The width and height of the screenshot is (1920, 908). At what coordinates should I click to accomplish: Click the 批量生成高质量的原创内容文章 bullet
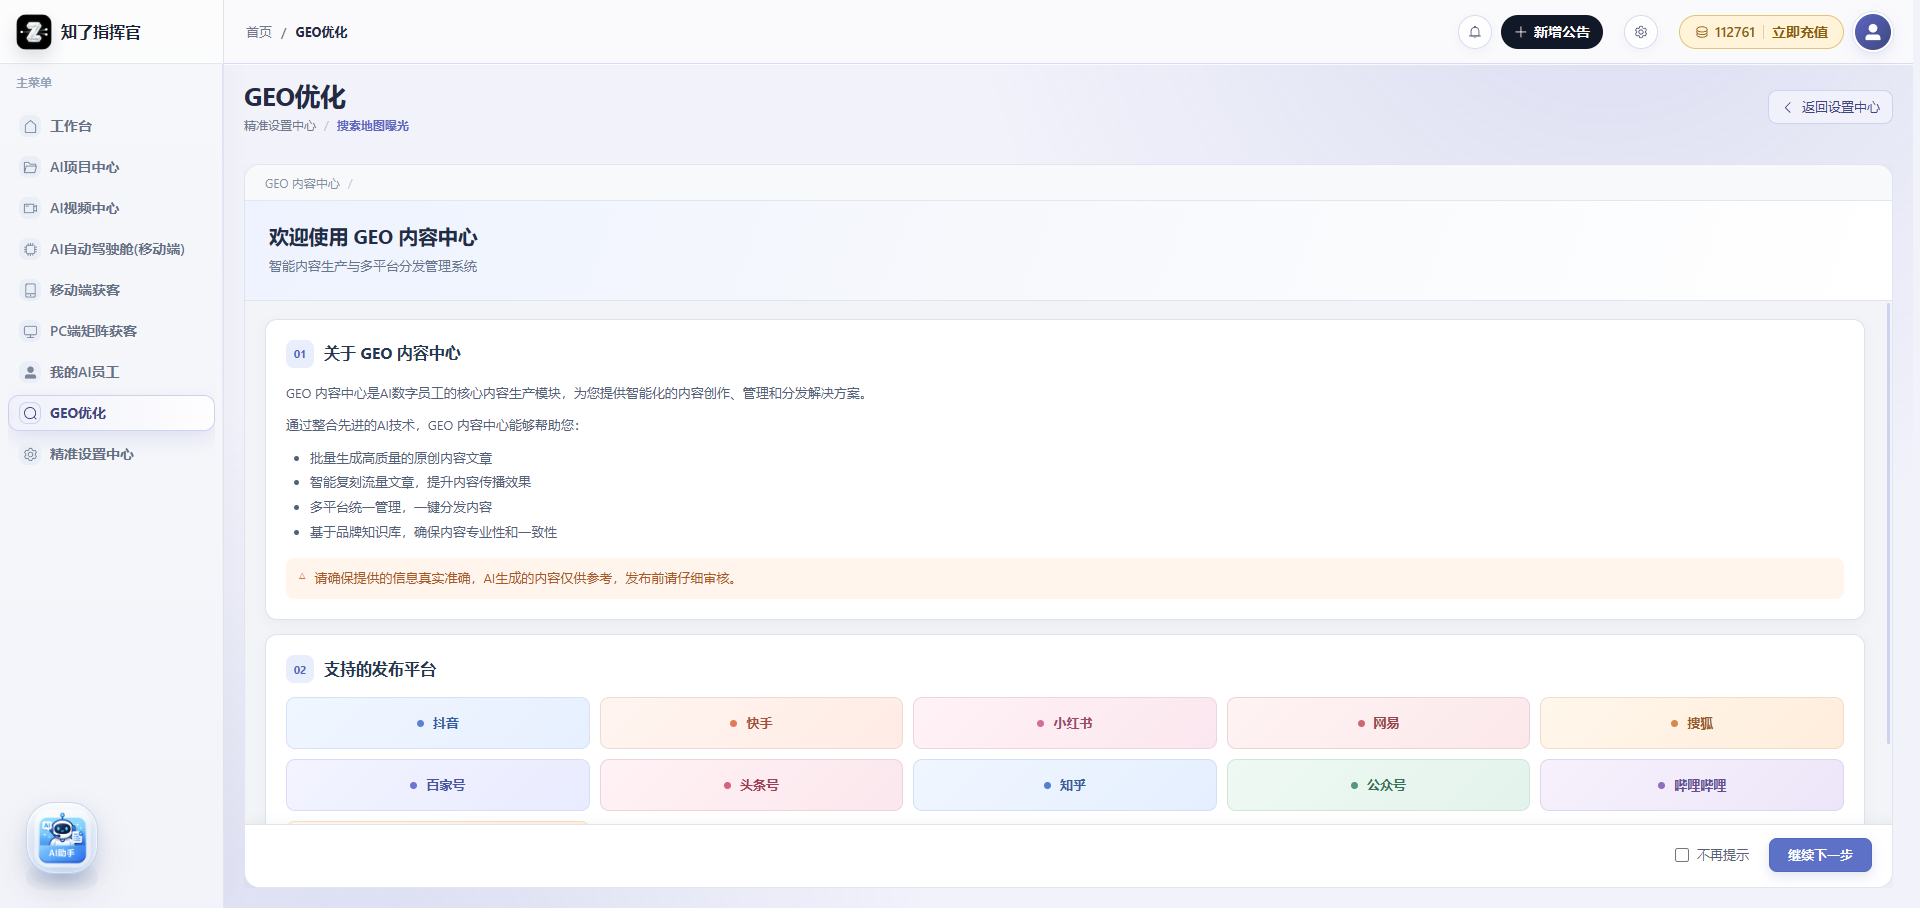401,458
